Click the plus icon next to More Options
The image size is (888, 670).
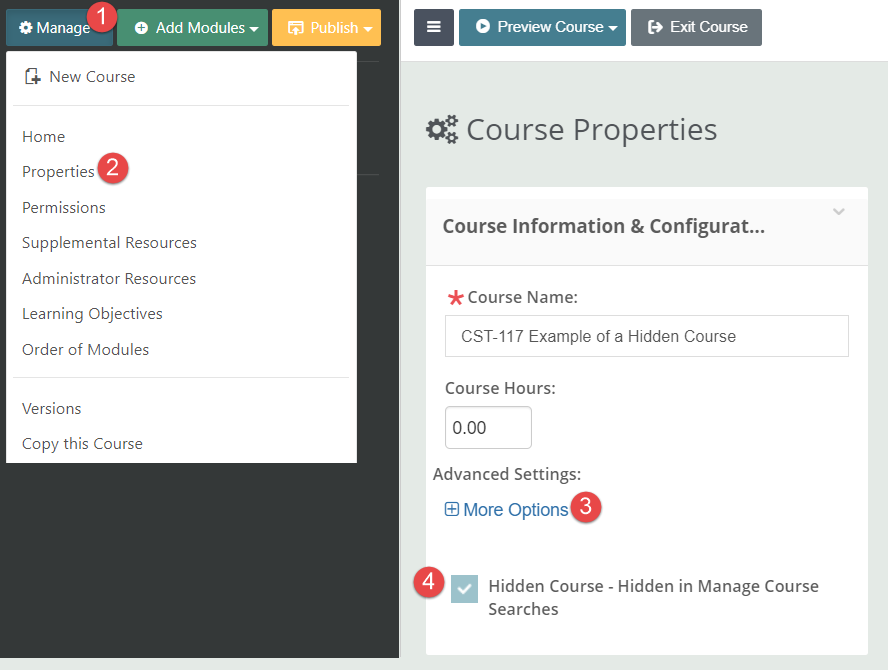click(x=452, y=509)
